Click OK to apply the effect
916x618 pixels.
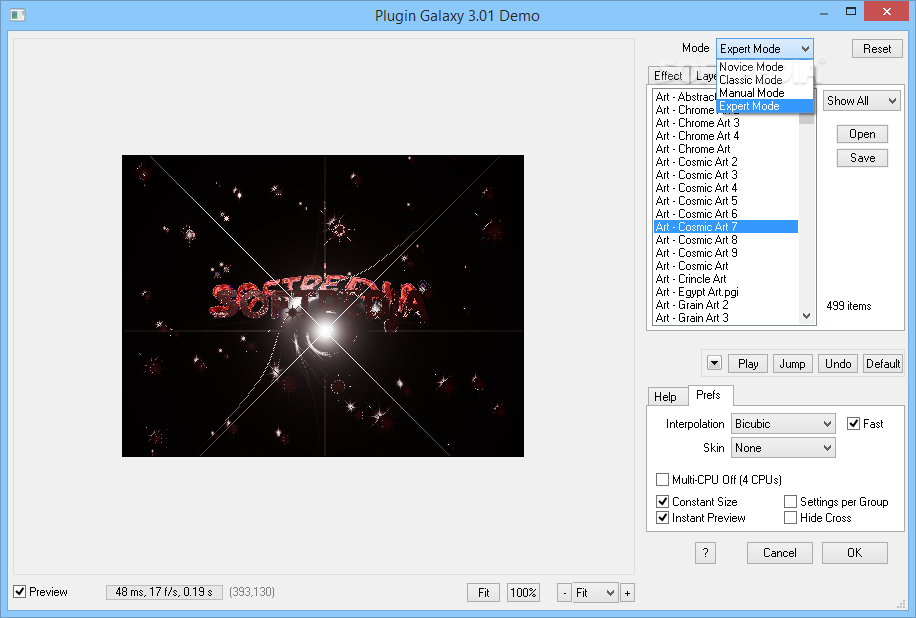pos(854,553)
